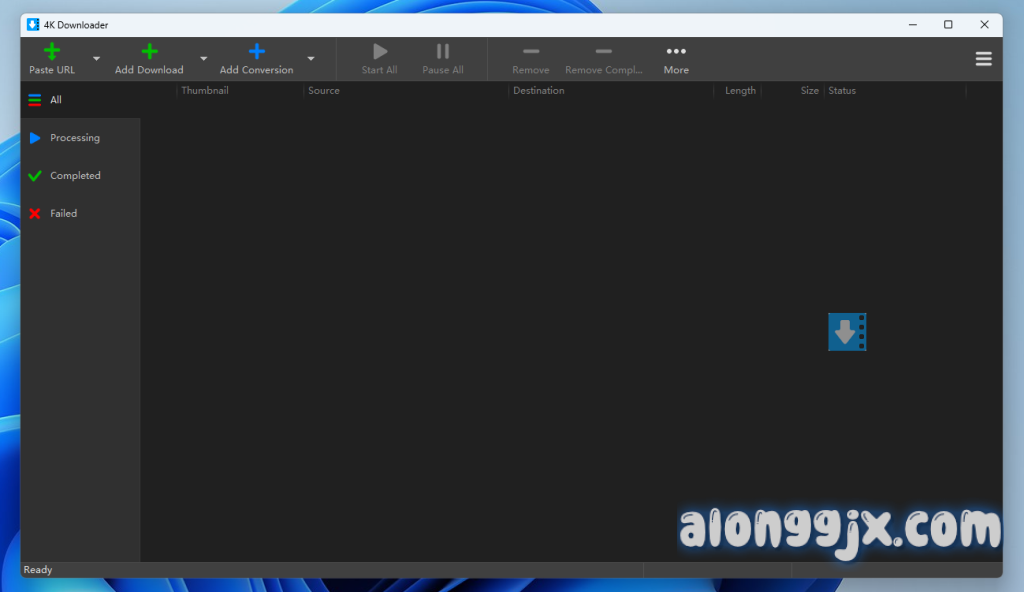Show Processing downloads in sidebar

74,138
